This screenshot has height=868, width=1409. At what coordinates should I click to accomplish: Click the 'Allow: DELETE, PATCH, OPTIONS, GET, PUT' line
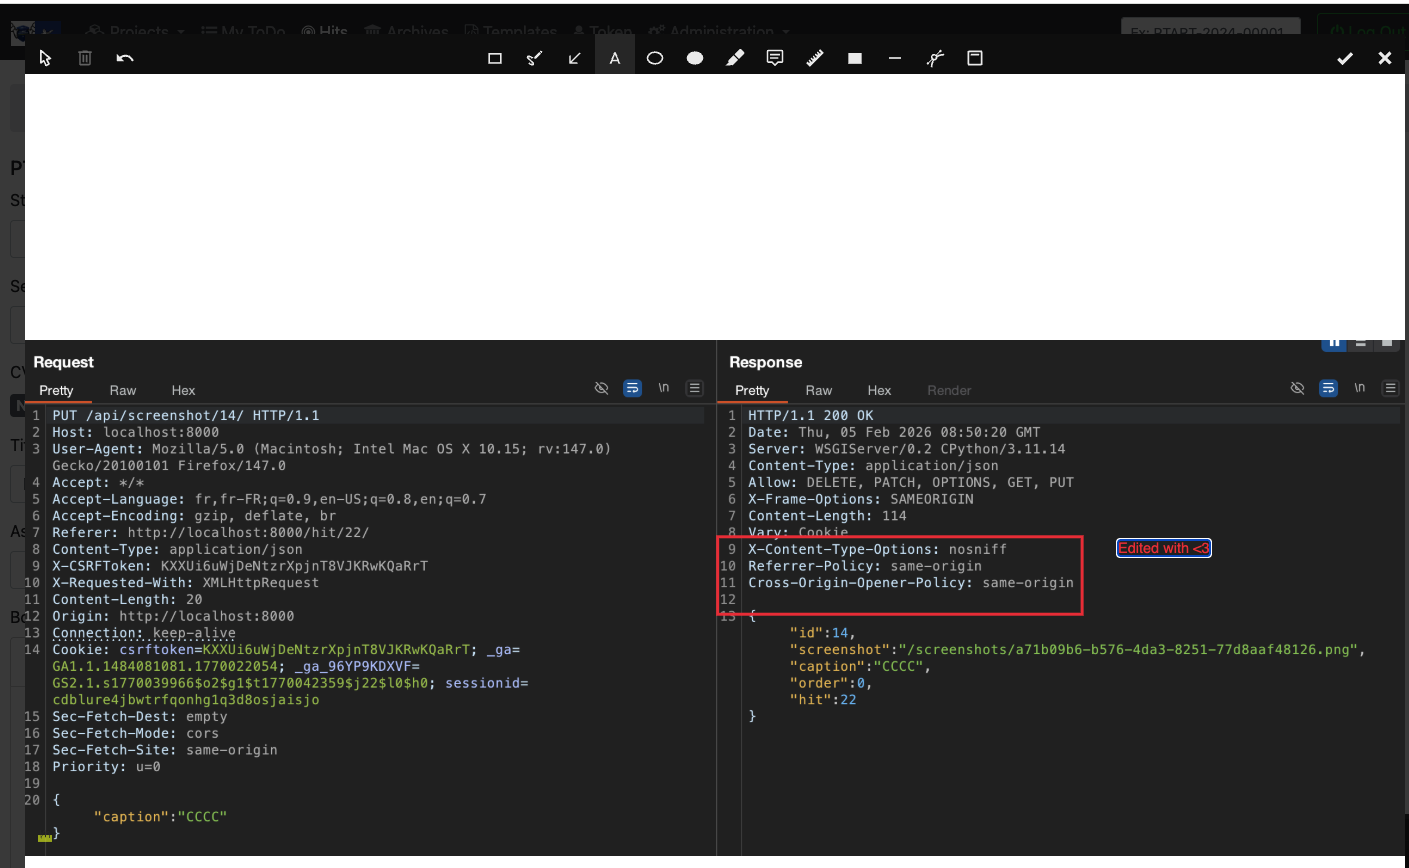(911, 482)
